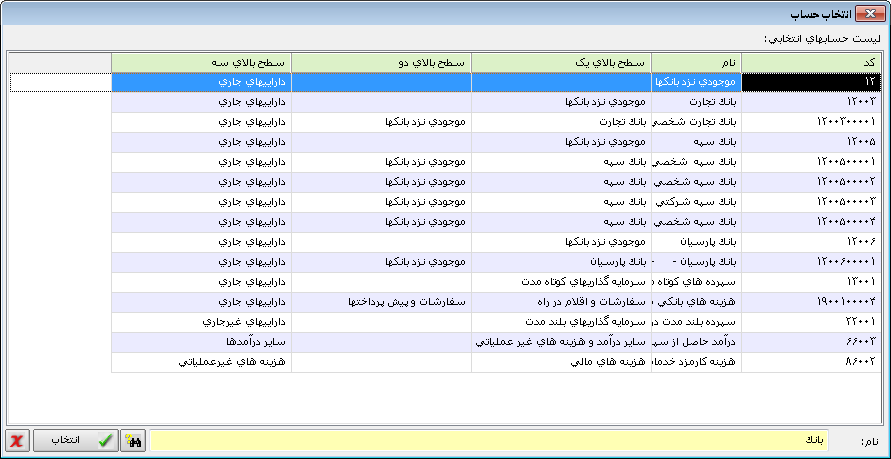Select code ۱۲۰۰۶۰۰۰۰۱ cell
The width and height of the screenshot is (891, 459).
pos(811,262)
